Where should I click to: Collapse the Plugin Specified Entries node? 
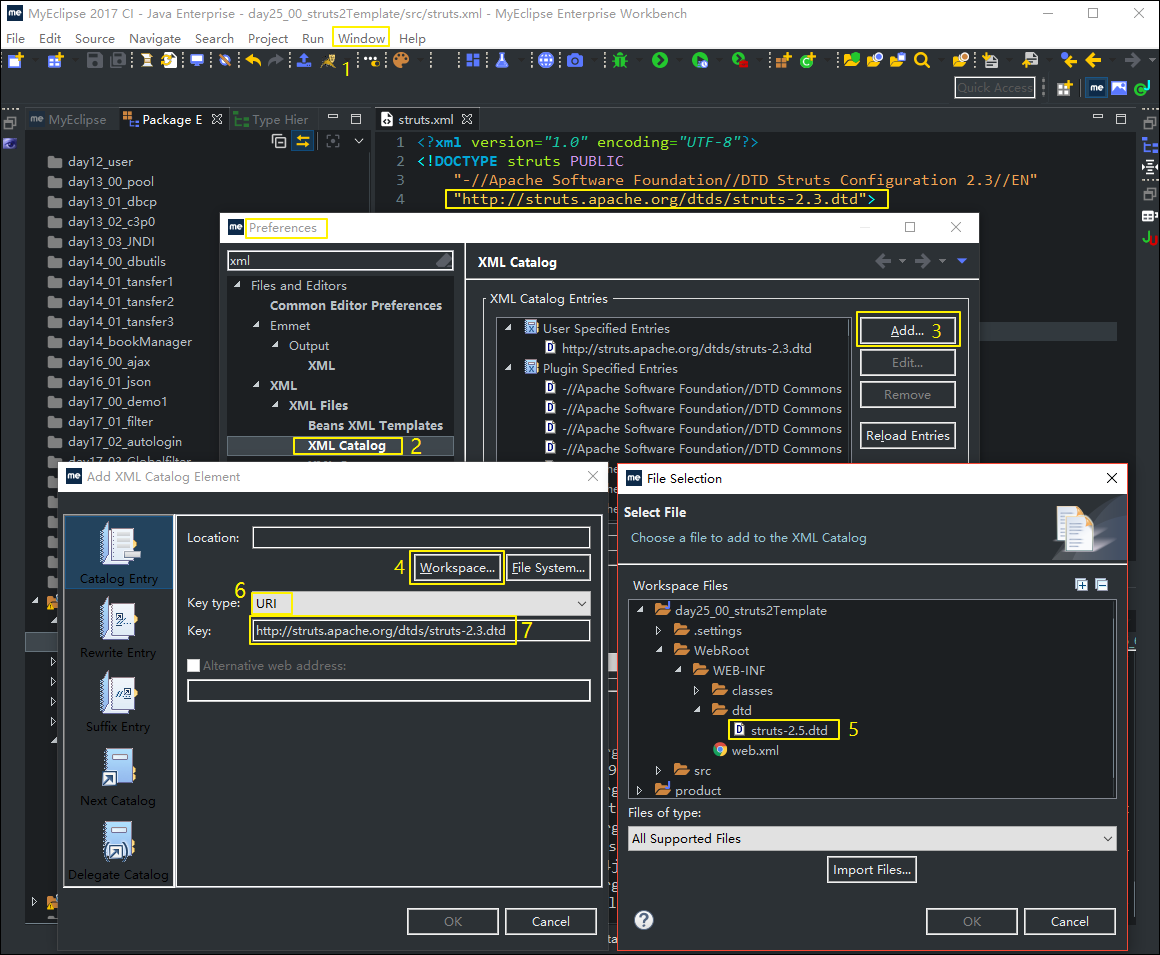pyautogui.click(x=509, y=368)
